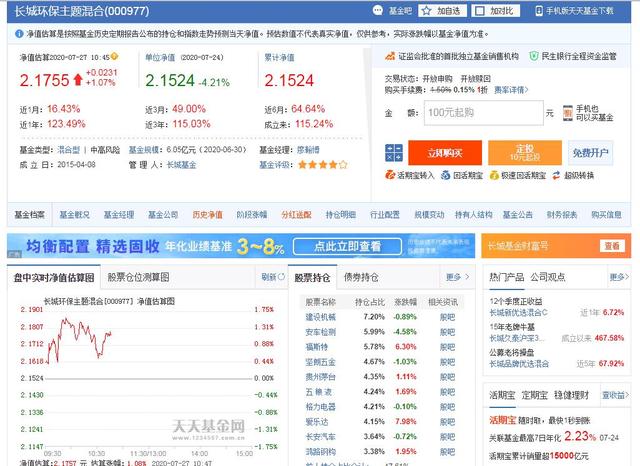Image resolution: width=640 pixels, height=466 pixels.
Task: Click the 立即购买 button
Action: coord(445,153)
